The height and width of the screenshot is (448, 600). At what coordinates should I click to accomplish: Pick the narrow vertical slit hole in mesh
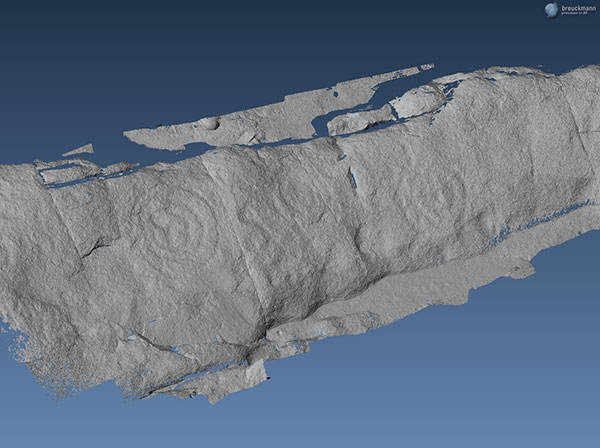coord(351,178)
